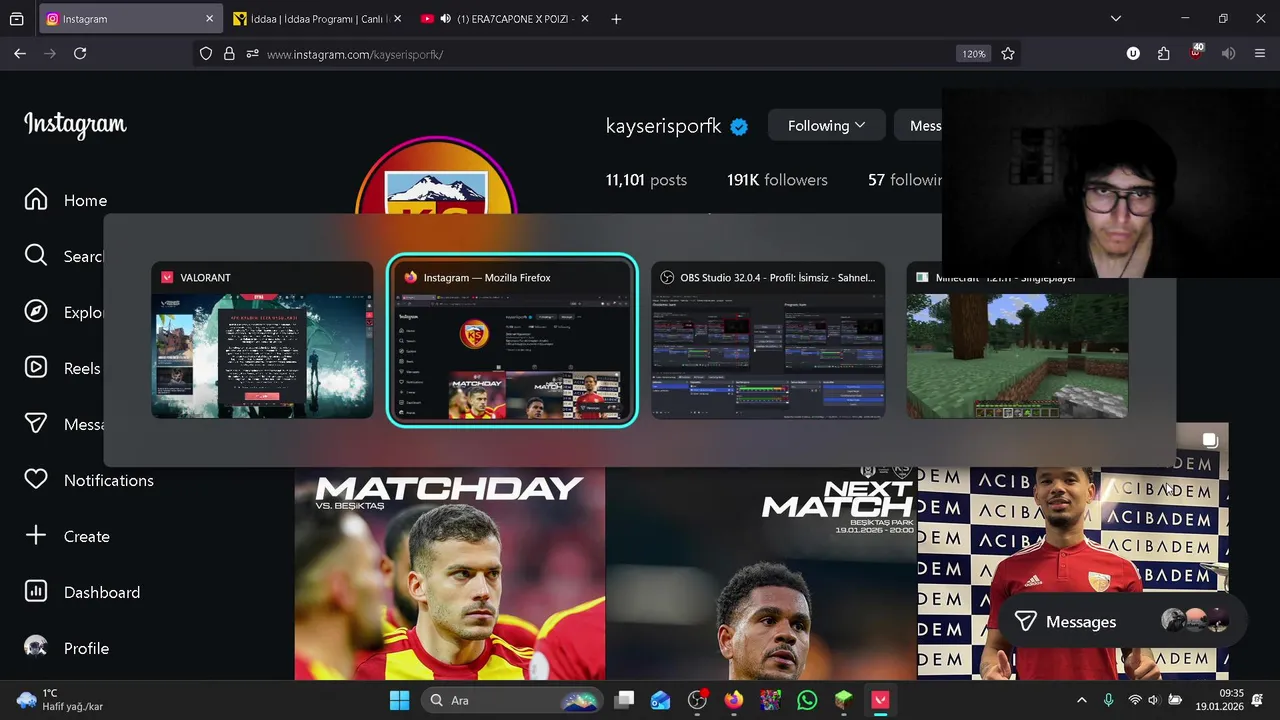Click the greyed speaker toolbar icon
Screen dimensions: 1280x720
point(1228,54)
